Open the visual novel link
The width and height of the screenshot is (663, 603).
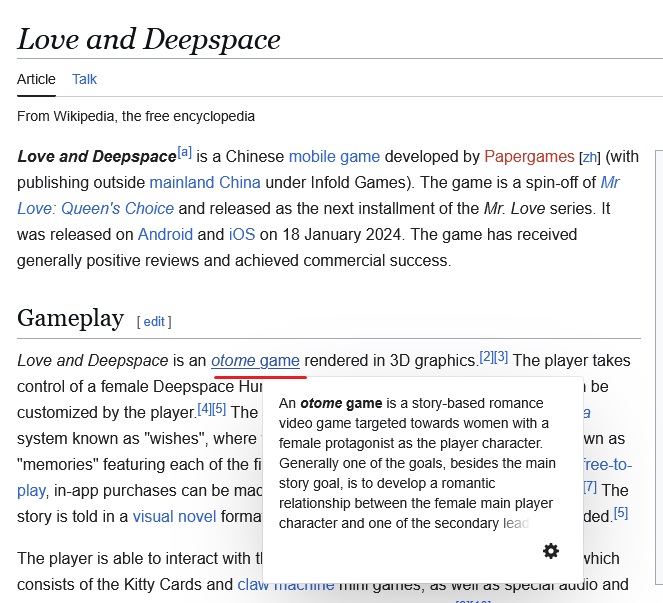pyautogui.click(x=174, y=516)
